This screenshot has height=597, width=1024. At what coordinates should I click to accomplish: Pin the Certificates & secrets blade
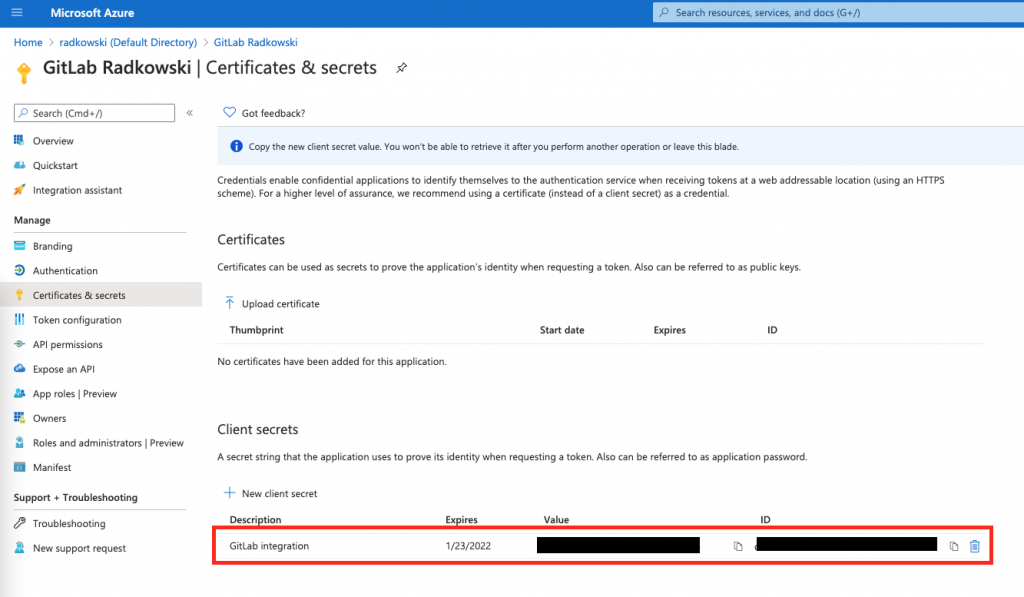coord(402,67)
